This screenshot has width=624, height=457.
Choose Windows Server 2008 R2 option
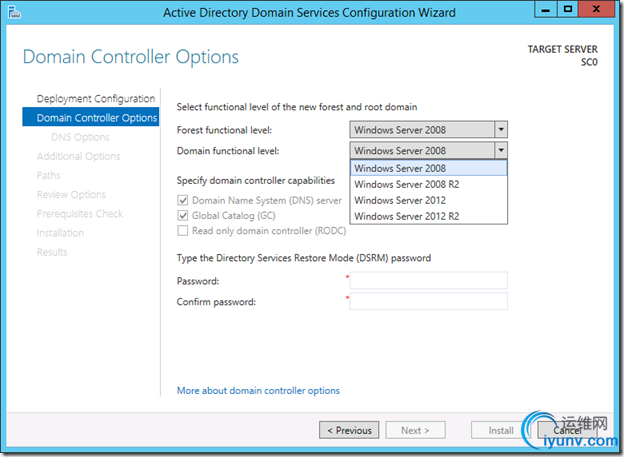click(429, 184)
